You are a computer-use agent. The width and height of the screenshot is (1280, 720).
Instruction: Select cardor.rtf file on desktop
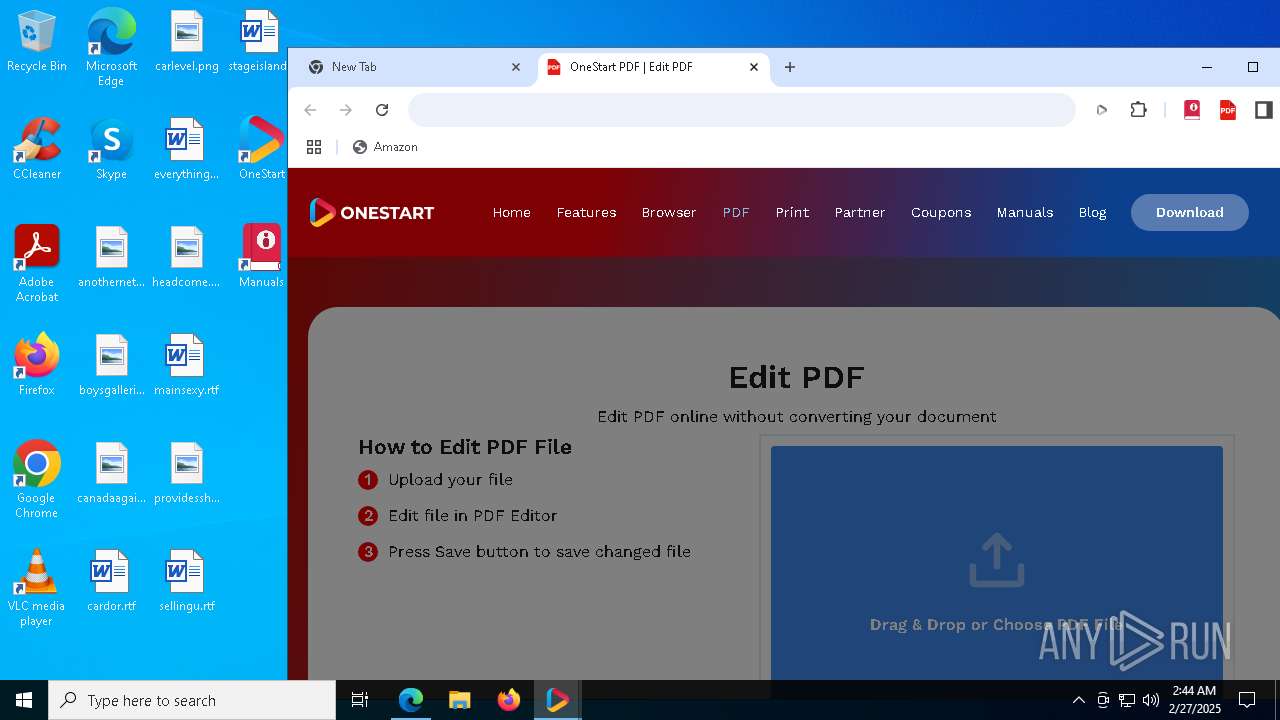[x=111, y=582]
